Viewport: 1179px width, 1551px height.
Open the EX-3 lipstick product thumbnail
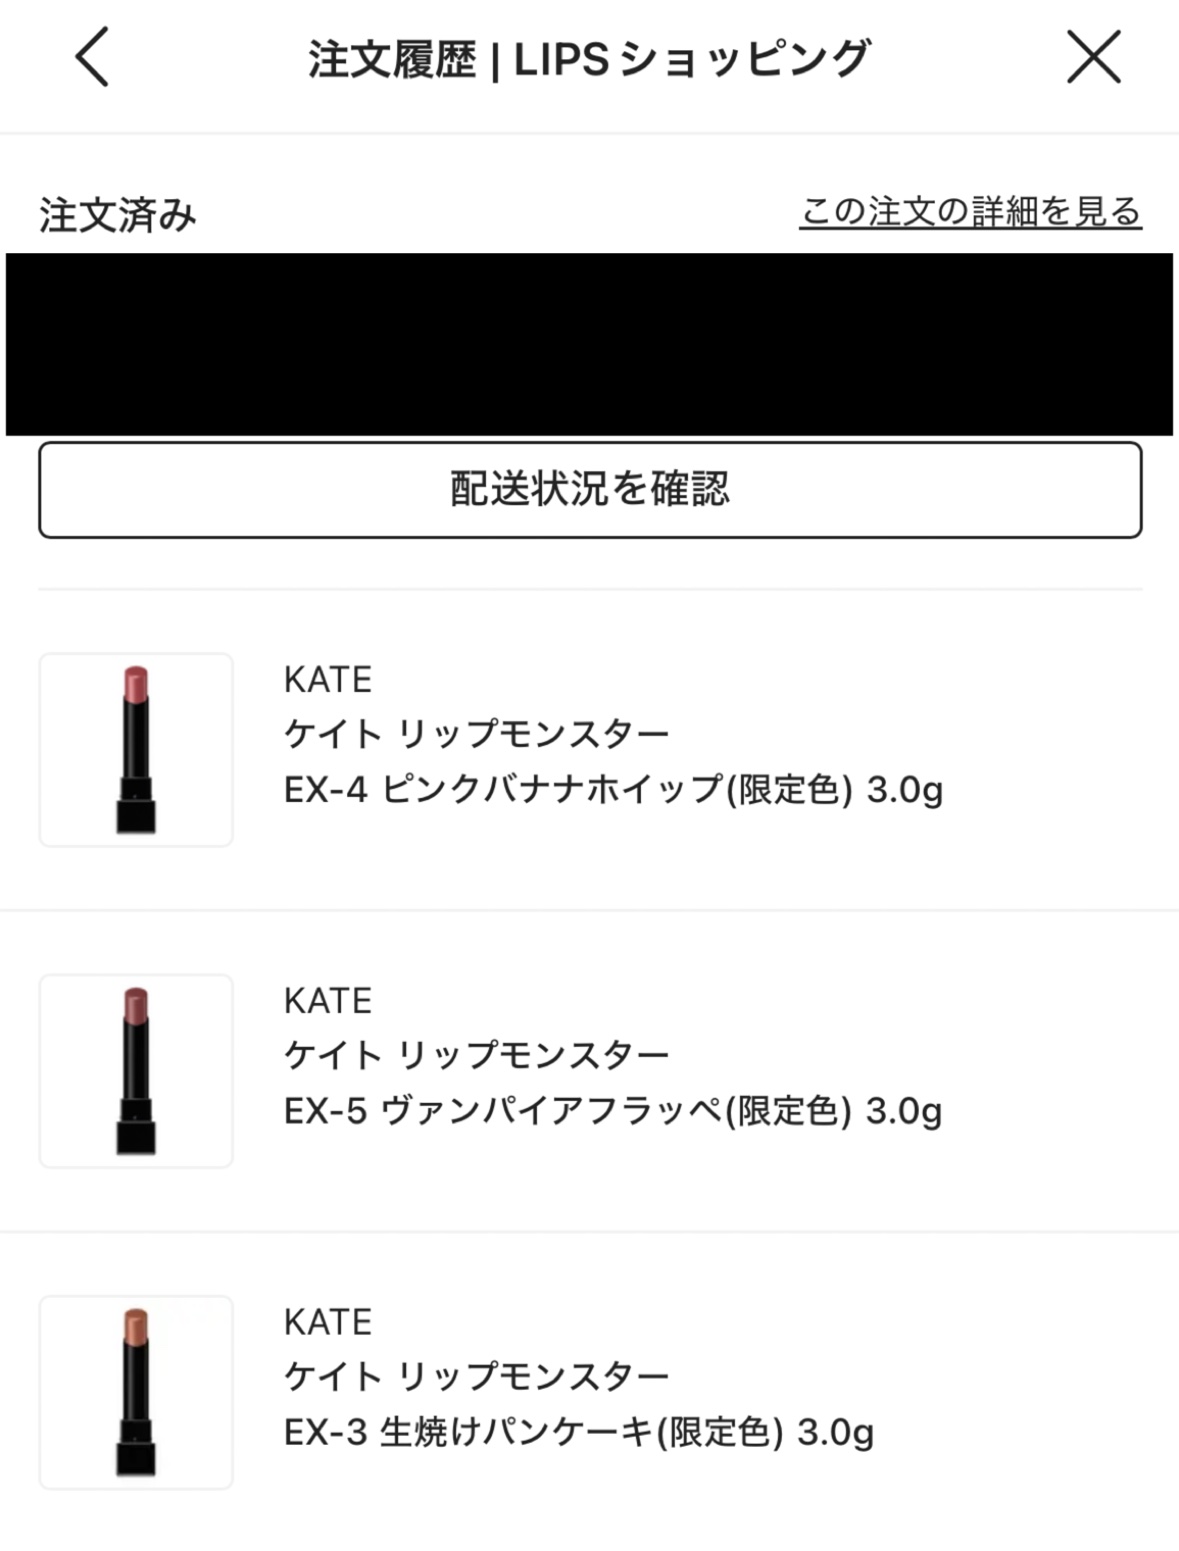[x=136, y=1392]
